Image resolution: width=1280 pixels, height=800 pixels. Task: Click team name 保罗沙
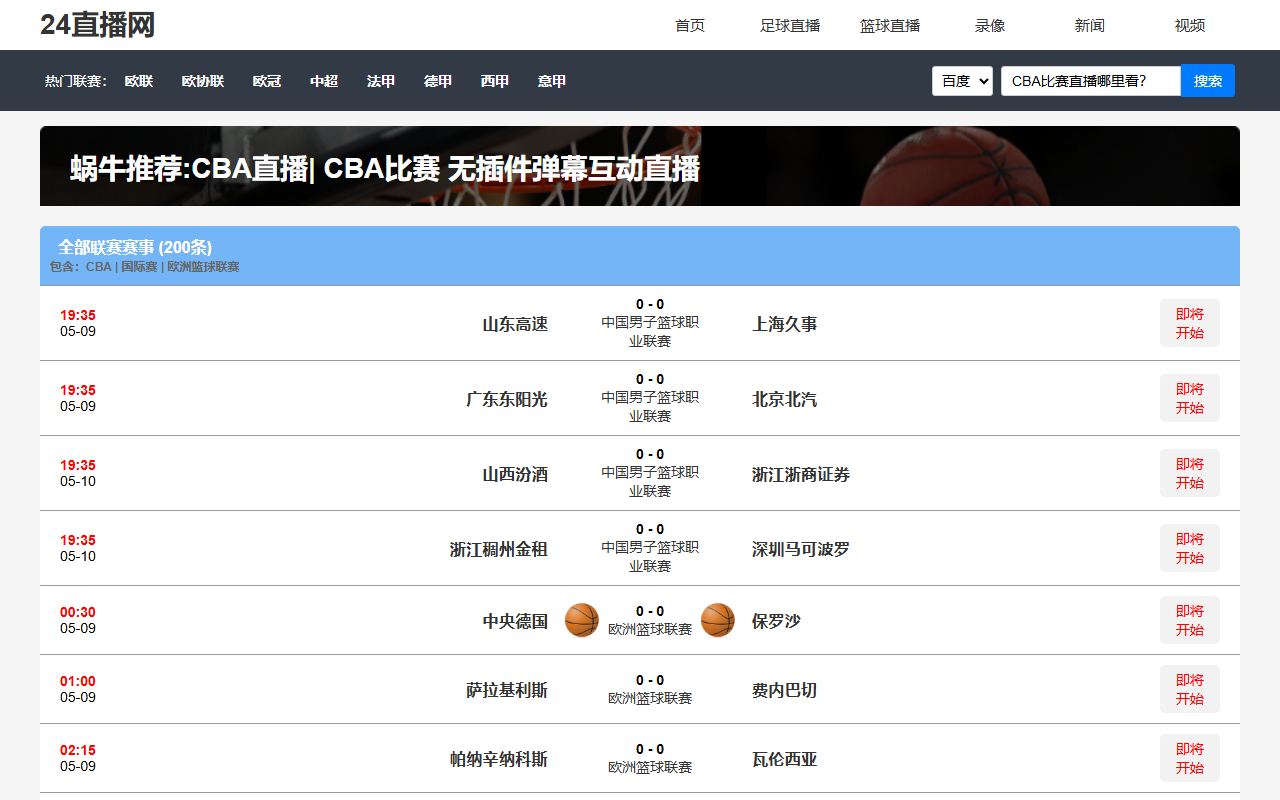pyautogui.click(x=777, y=621)
